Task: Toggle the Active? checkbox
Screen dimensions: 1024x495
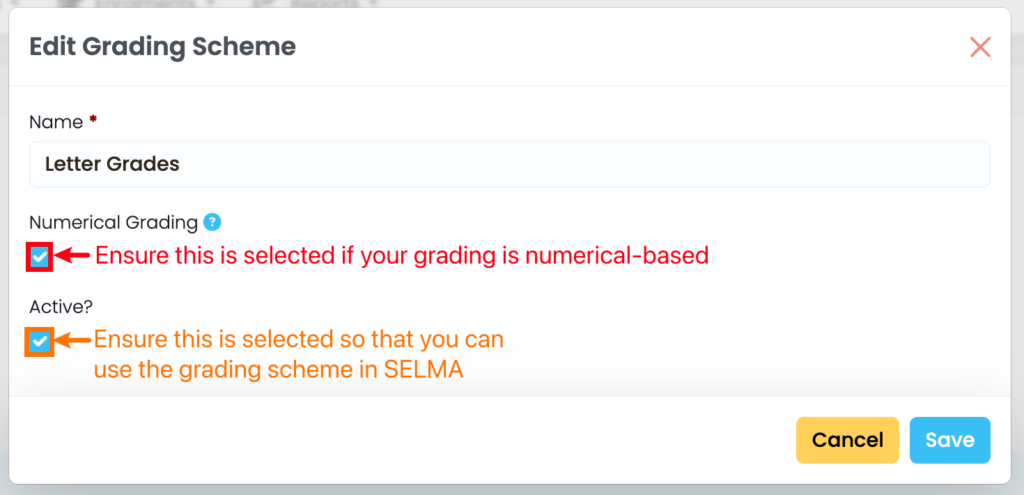Action: point(39,342)
